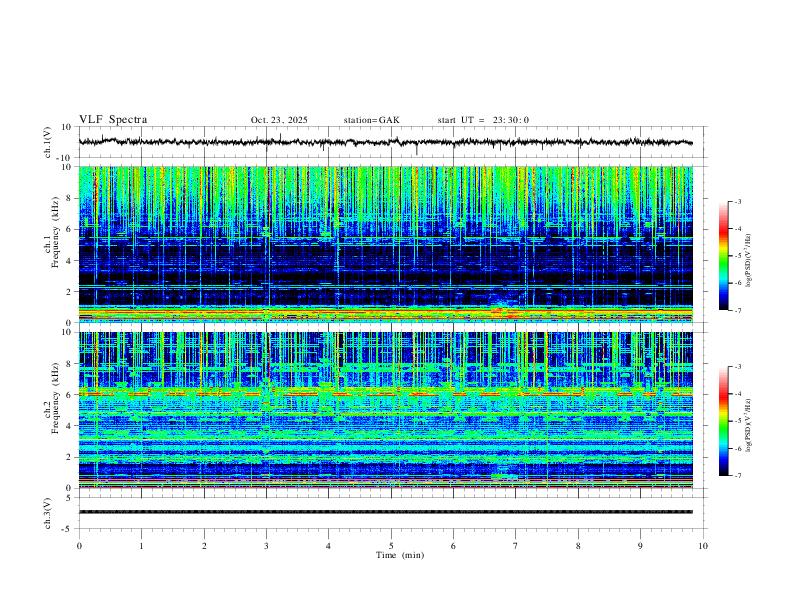This screenshot has height=612, width=792.
Task: Click the time axis tick label '9'
Action: (640, 546)
